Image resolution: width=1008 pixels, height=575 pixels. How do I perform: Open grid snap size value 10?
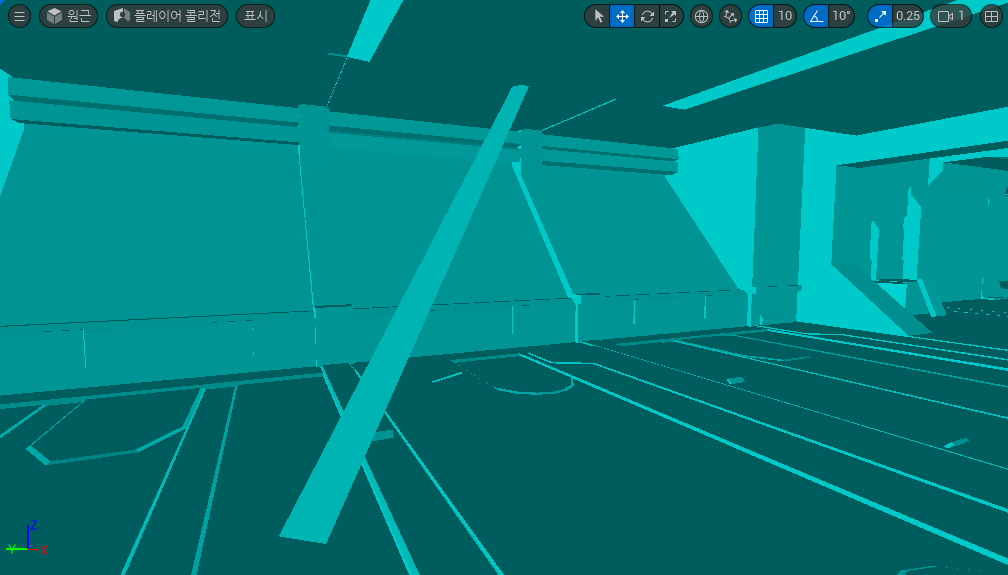point(785,16)
